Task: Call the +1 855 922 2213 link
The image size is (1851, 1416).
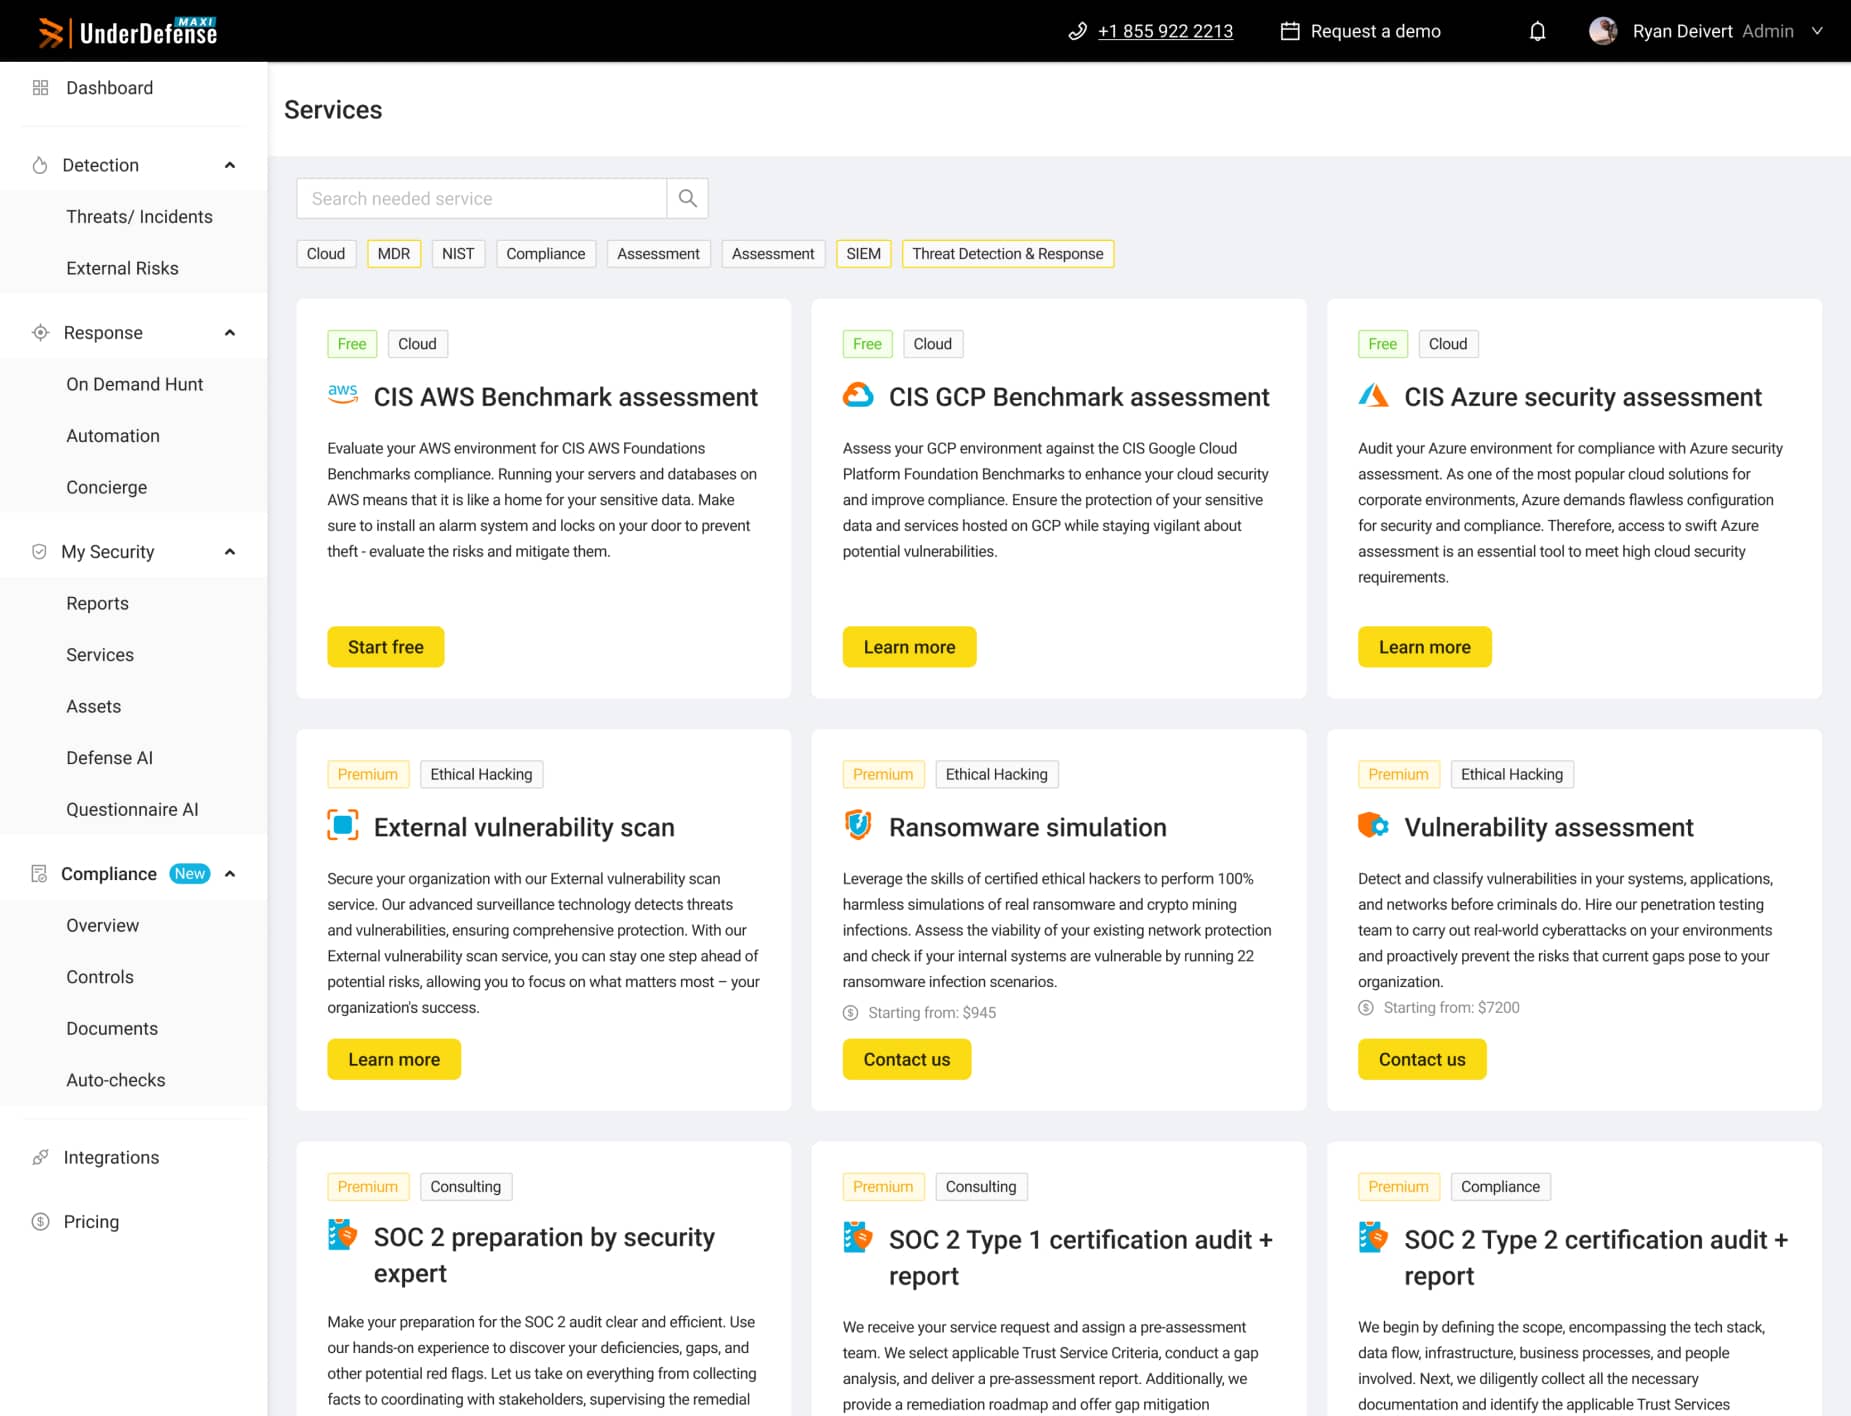Action: pyautogui.click(x=1165, y=31)
